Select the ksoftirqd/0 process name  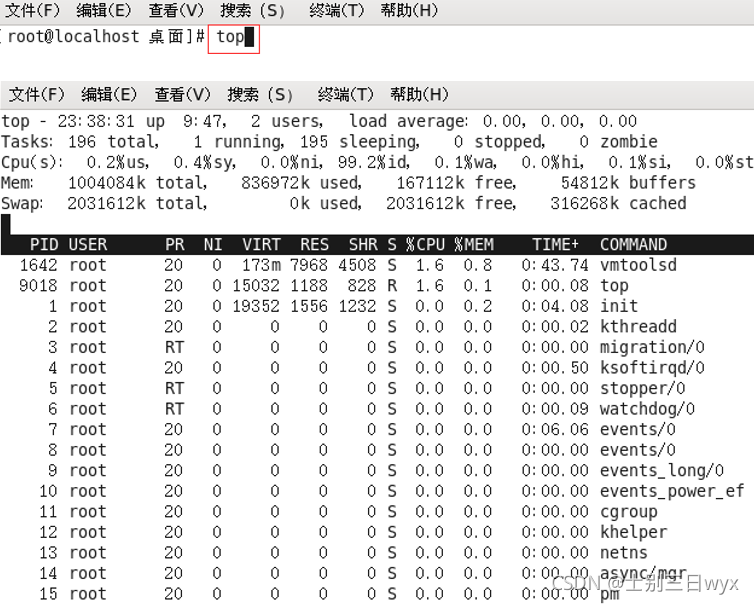[x=653, y=368]
